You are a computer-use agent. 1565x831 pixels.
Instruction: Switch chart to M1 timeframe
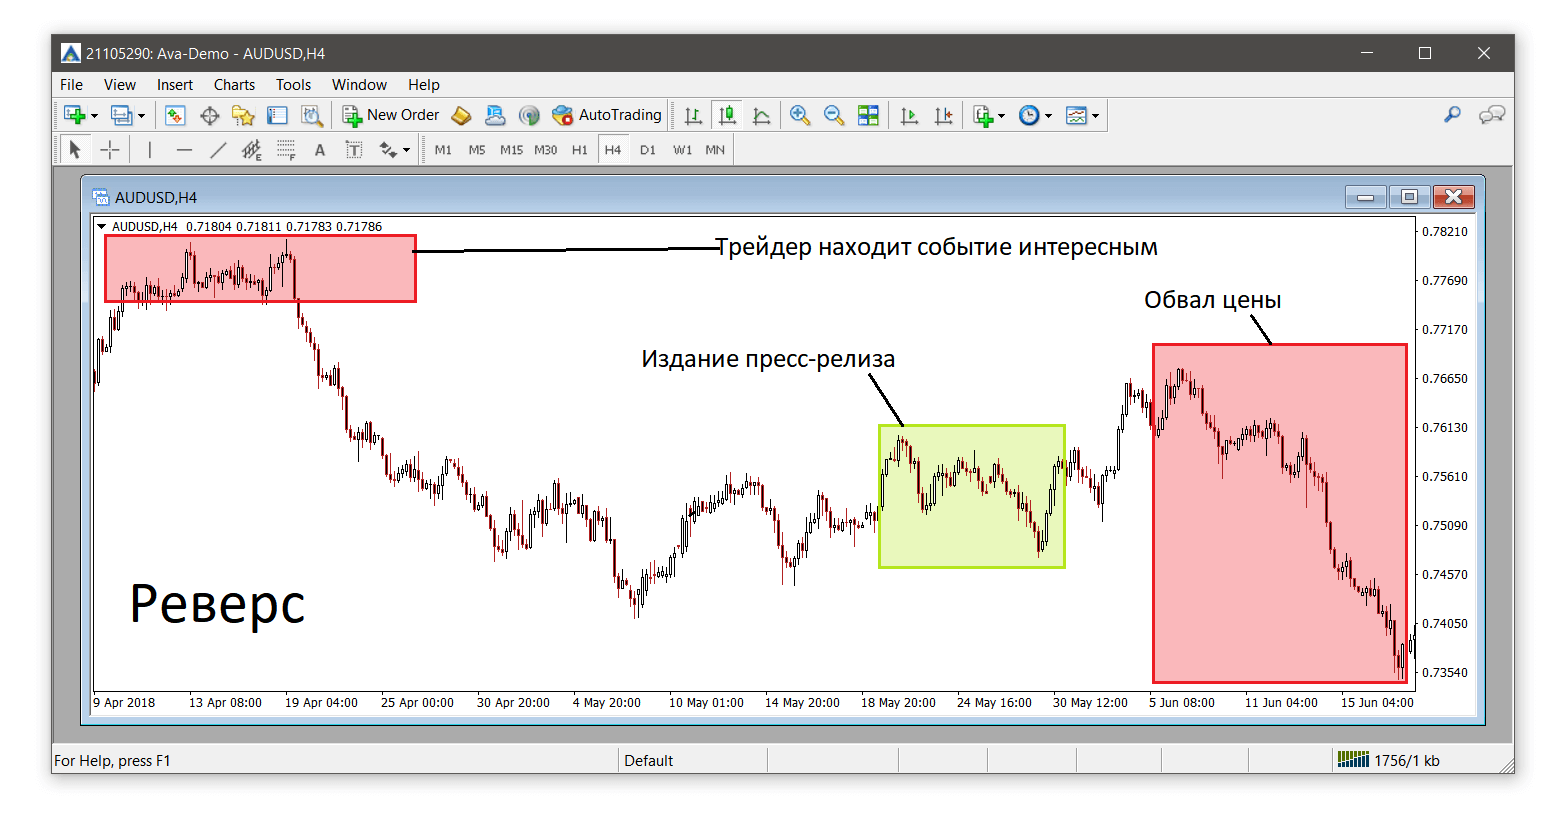[x=443, y=150]
